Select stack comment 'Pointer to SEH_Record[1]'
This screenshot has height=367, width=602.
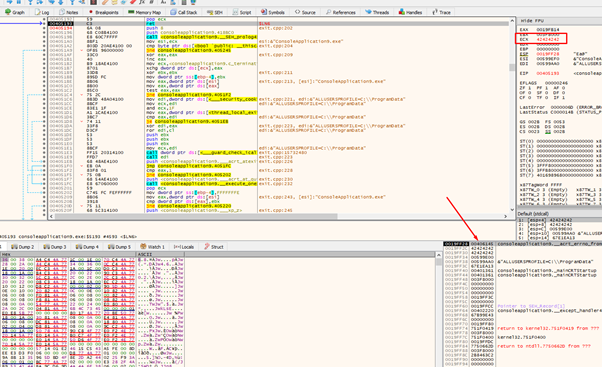[x=531, y=306]
